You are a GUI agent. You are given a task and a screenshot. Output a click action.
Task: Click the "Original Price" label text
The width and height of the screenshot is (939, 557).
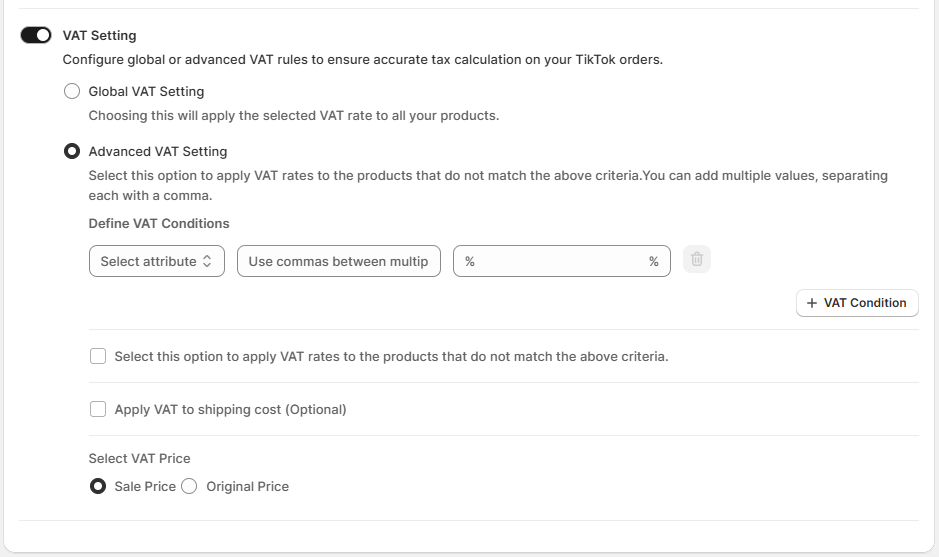coord(247,486)
